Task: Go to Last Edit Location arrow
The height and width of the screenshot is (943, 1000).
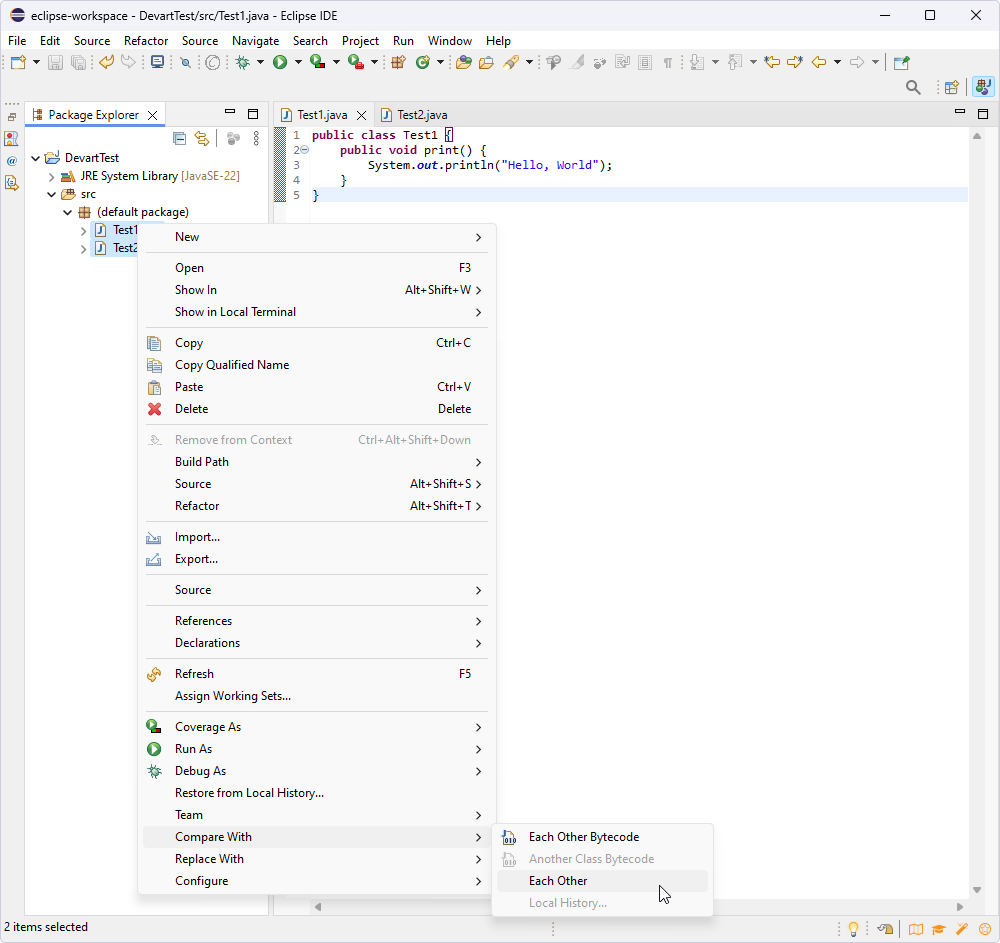Action: [772, 62]
